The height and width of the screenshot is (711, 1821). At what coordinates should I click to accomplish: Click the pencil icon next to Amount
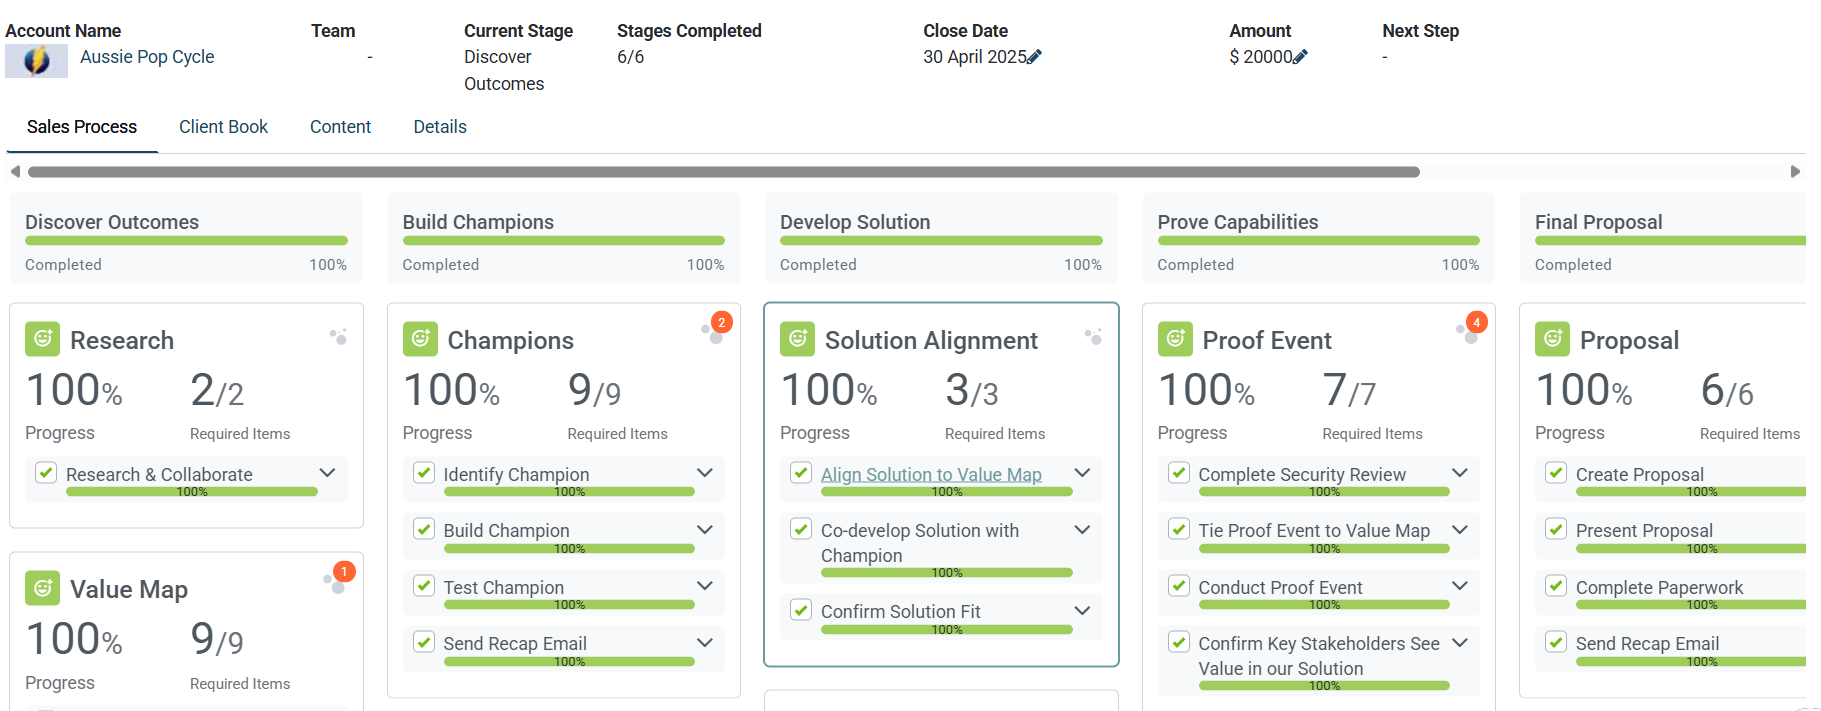coord(1300,57)
